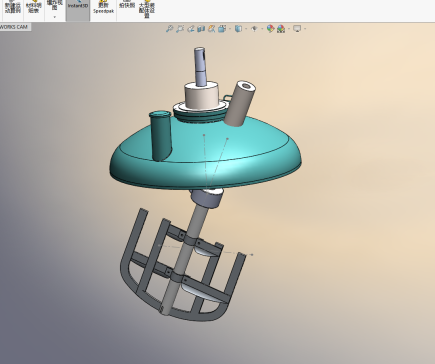
Task: Click the Hide/Show Items icon
Action: tap(254, 29)
